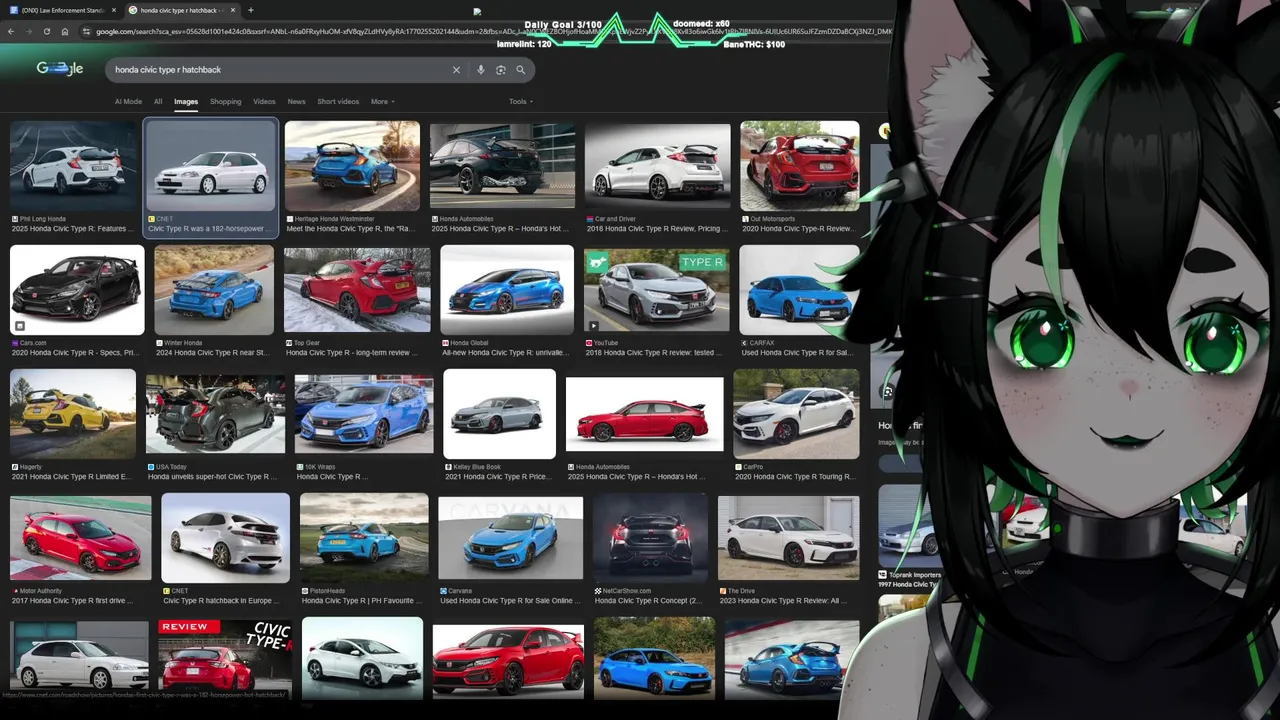Click 'Used Honda Civic Type R for Sale Online' link
Viewport: 1280px width, 720px height.
pyautogui.click(x=509, y=600)
